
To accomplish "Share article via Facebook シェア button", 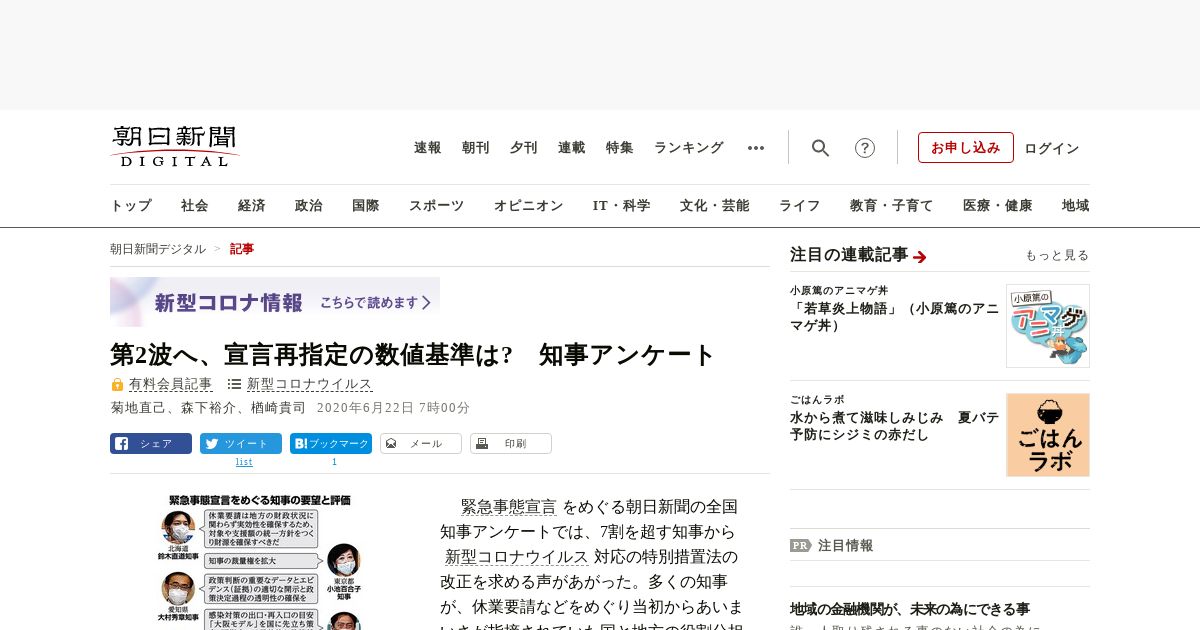I will [x=151, y=443].
